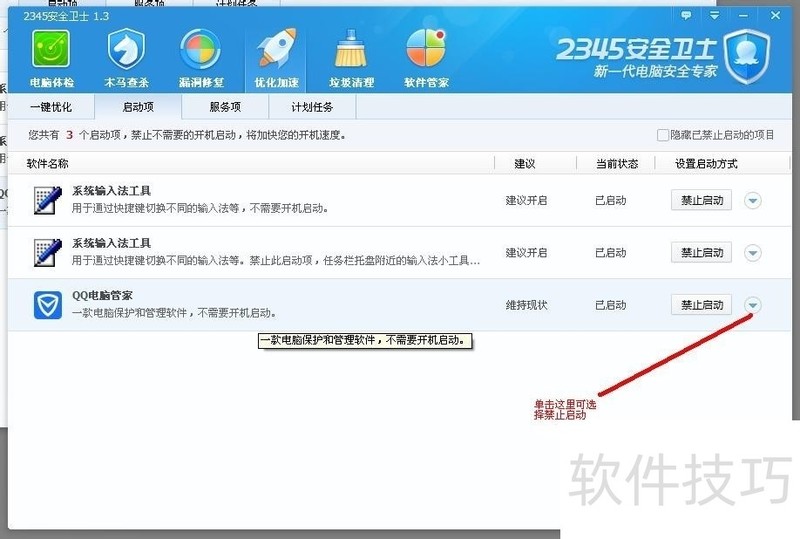Expand startup options for QQ电脑管家
Screen dimensions: 800x539
(x=753, y=305)
